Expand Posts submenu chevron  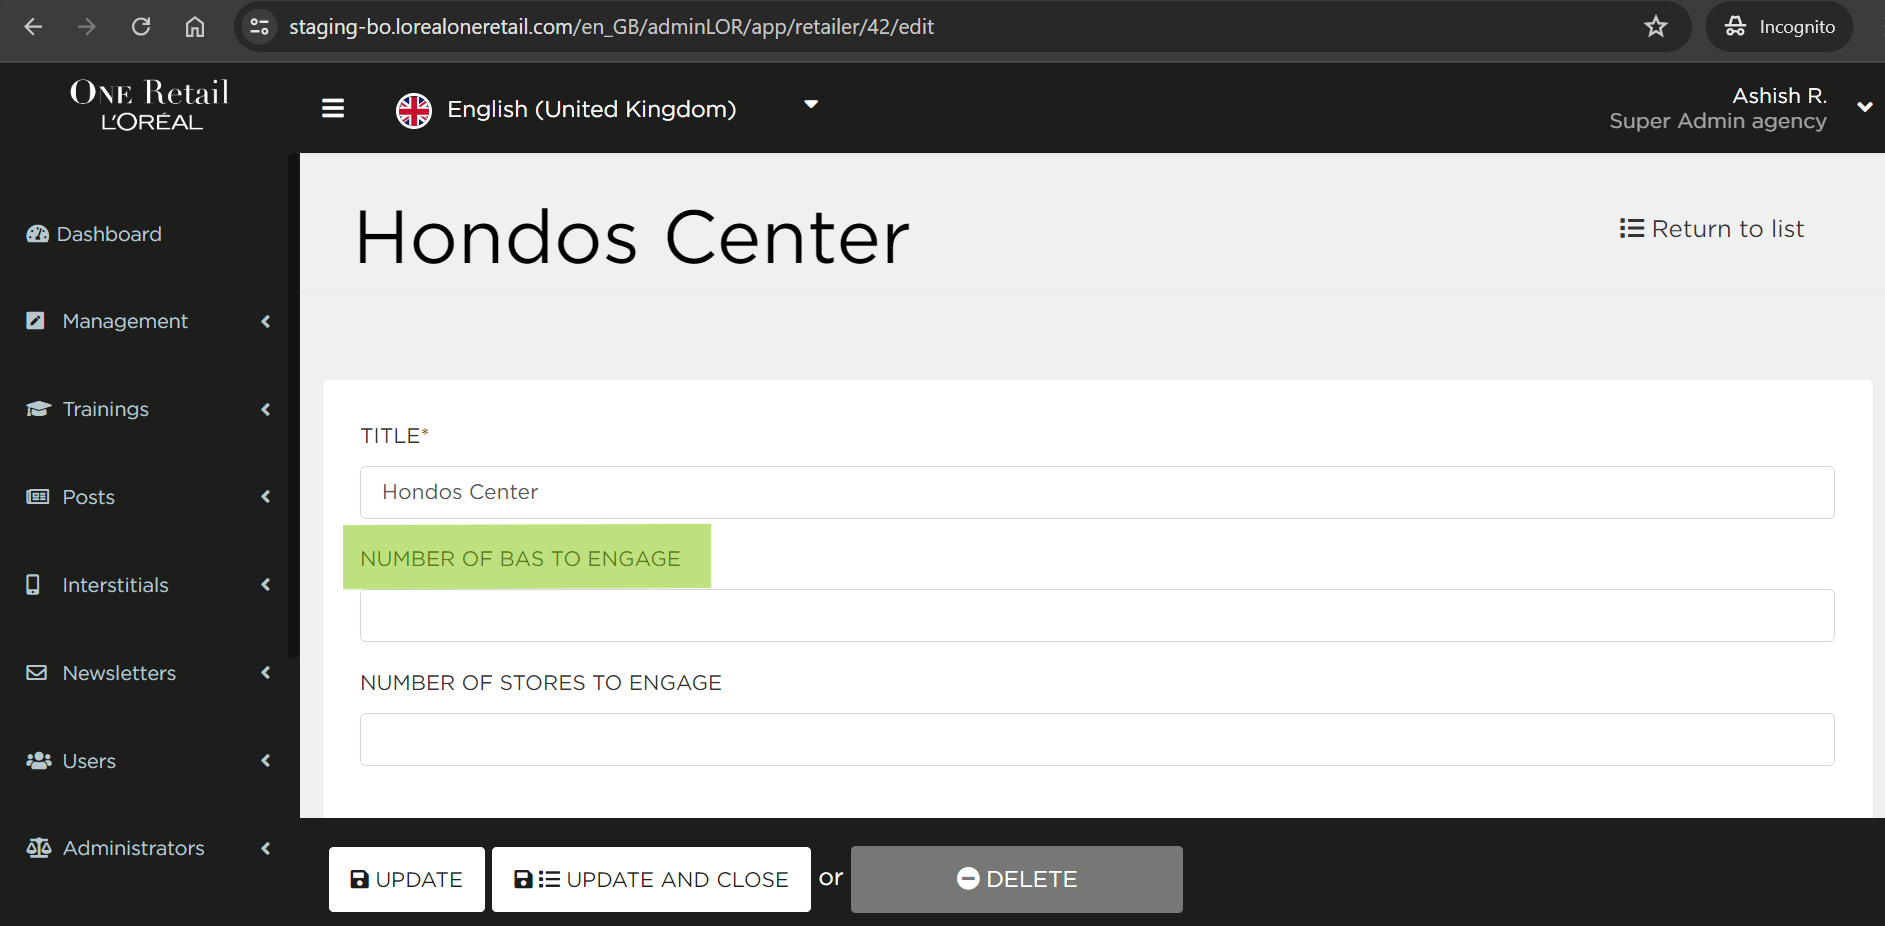coord(266,497)
